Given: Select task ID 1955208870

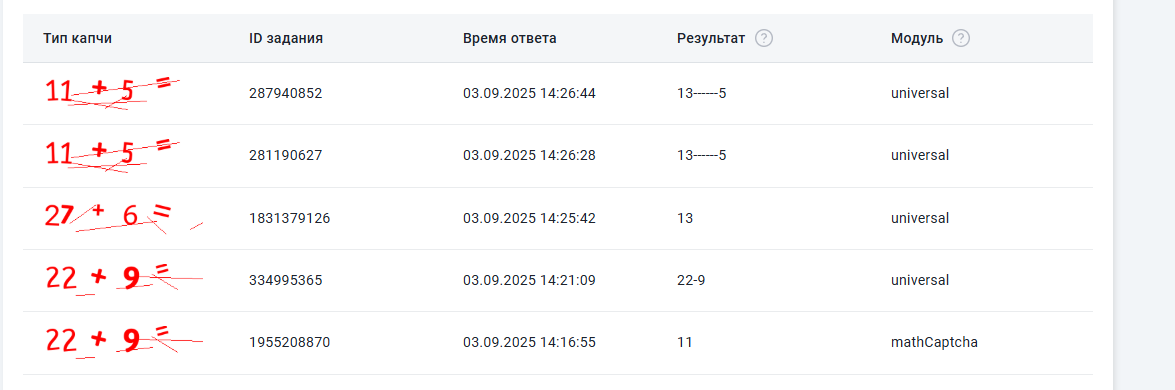Looking at the screenshot, I should click(x=289, y=343).
